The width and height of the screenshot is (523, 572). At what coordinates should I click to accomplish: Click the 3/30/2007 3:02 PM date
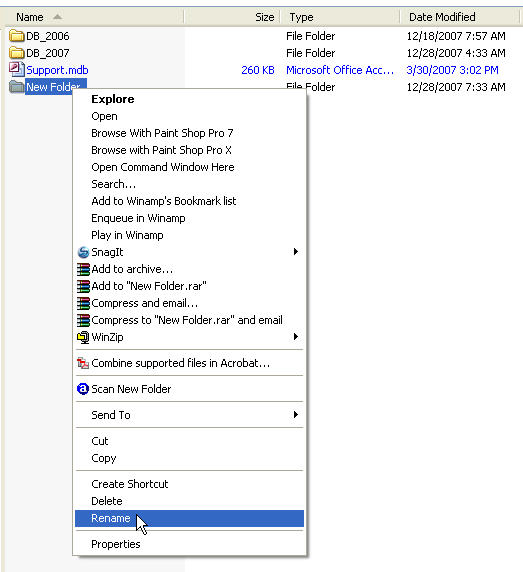click(452, 70)
